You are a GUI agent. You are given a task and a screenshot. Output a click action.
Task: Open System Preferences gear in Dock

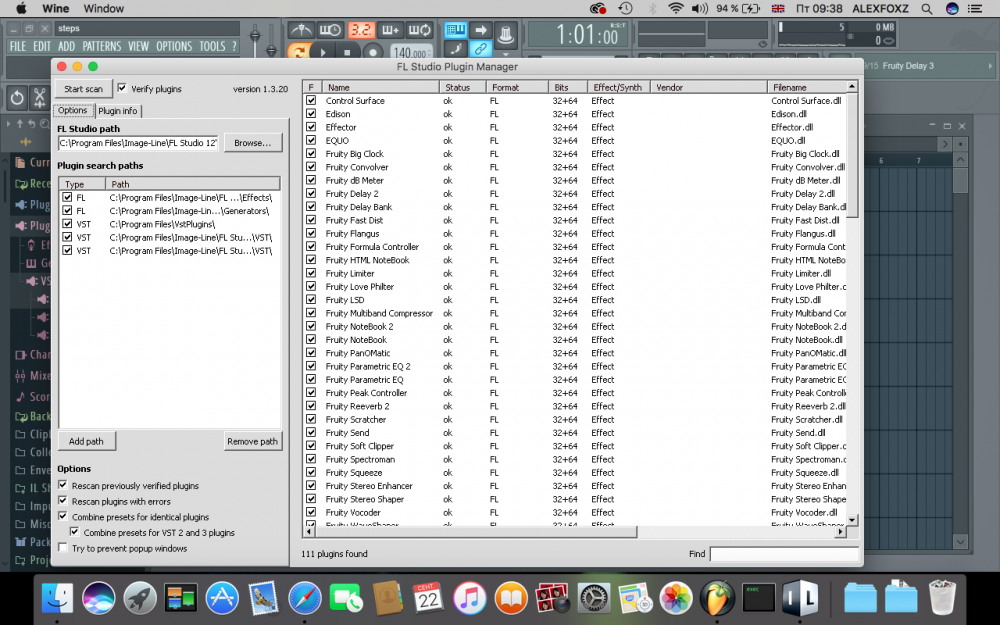594,598
